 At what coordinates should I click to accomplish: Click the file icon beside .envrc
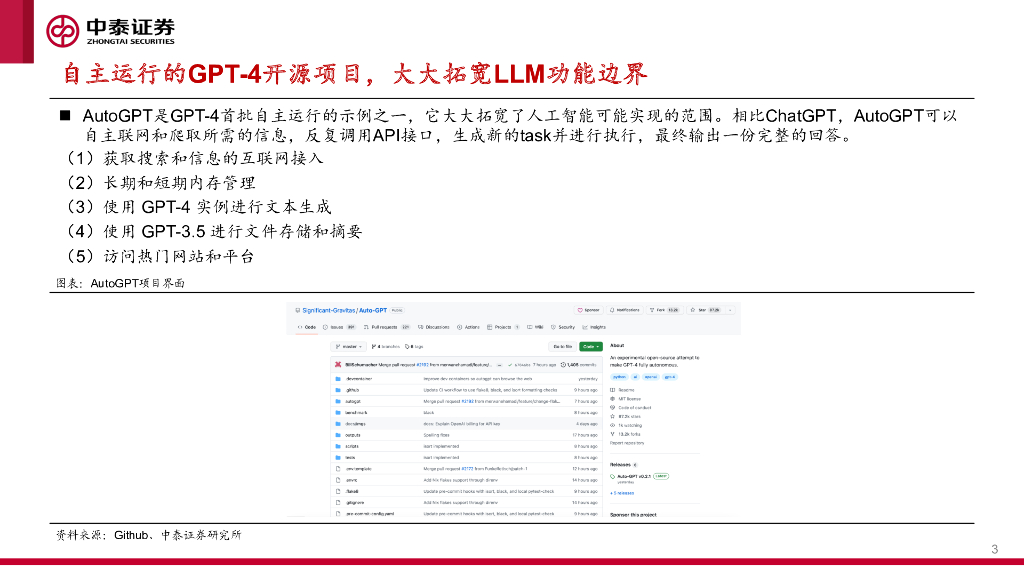pos(338,480)
